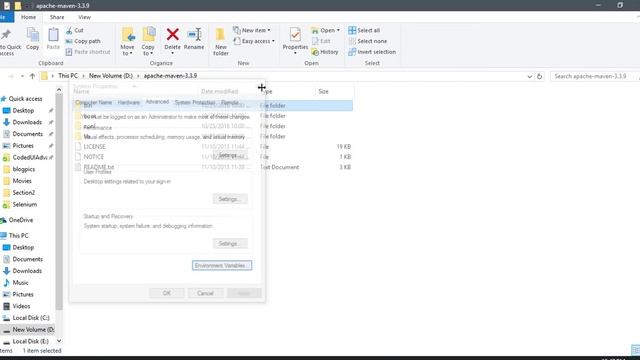Open the Move to menu
The image size is (640, 360).
[128, 41]
